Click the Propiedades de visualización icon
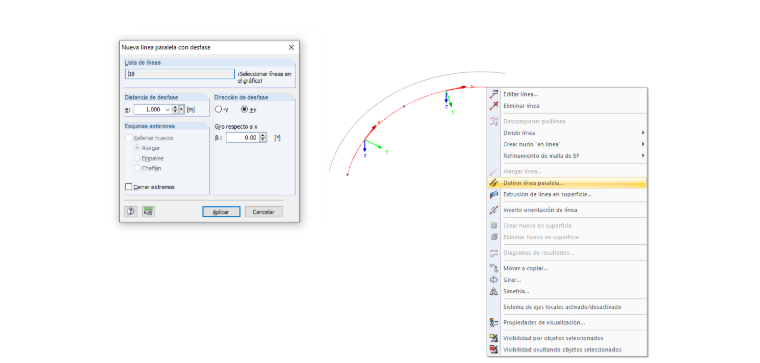Viewport: 760px width, 363px height. click(x=494, y=322)
